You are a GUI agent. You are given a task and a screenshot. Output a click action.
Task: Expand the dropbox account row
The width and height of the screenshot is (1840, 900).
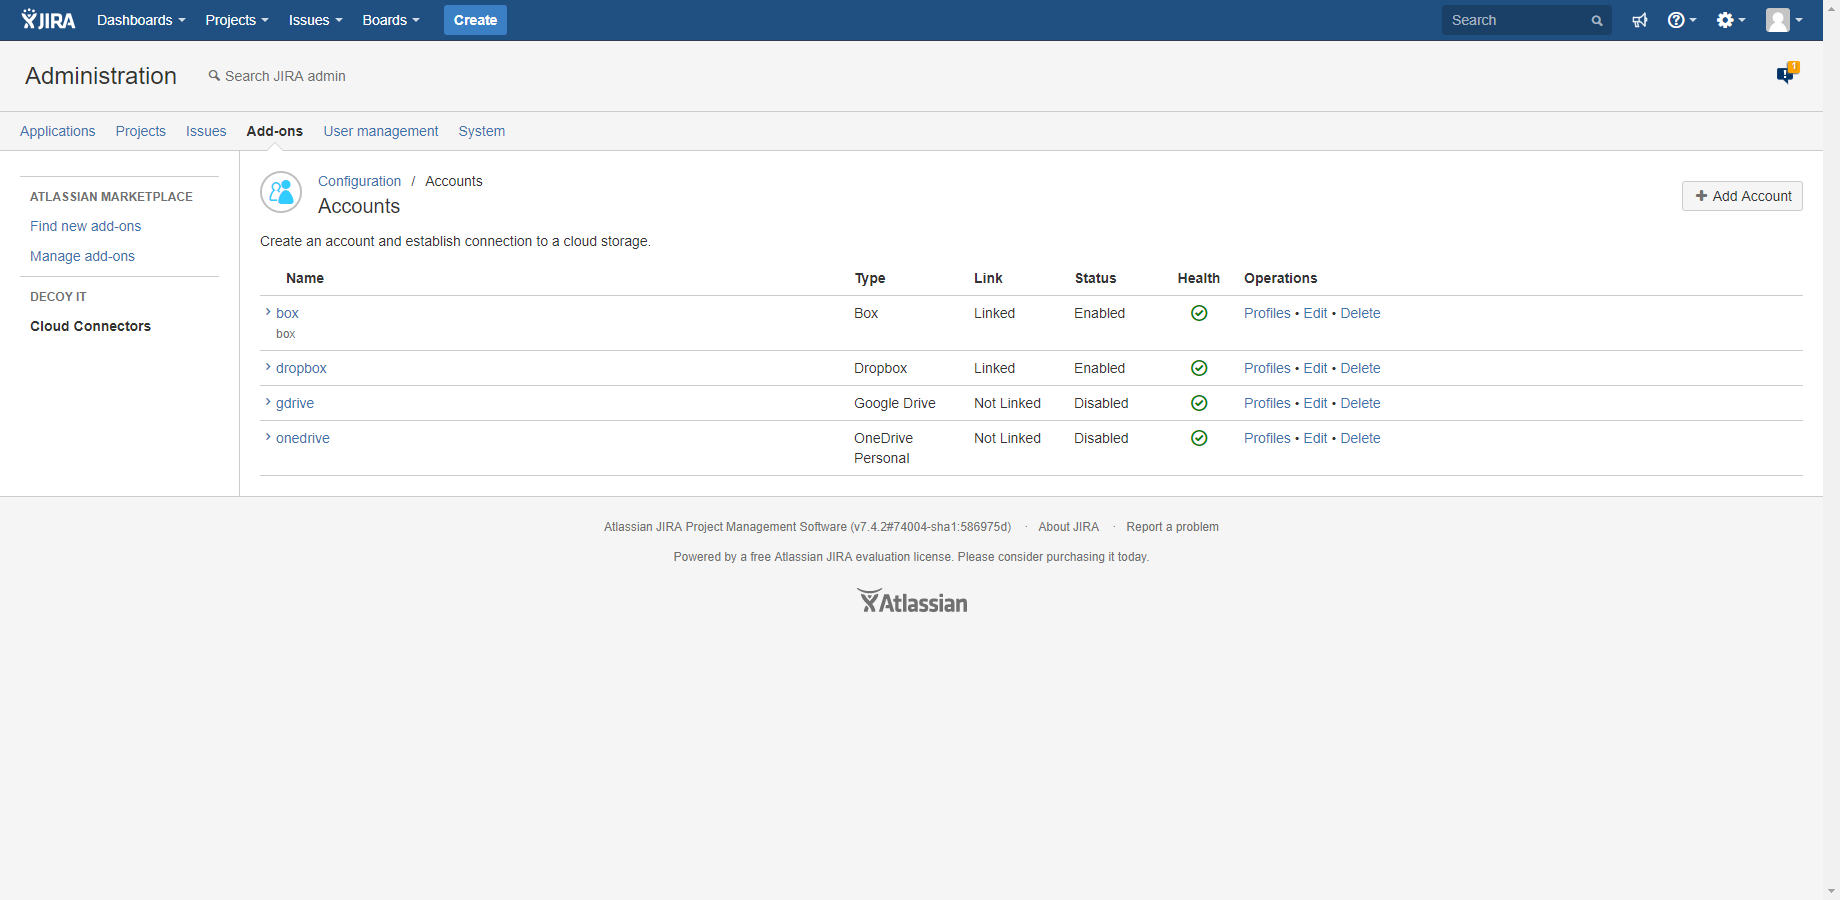[x=268, y=367]
